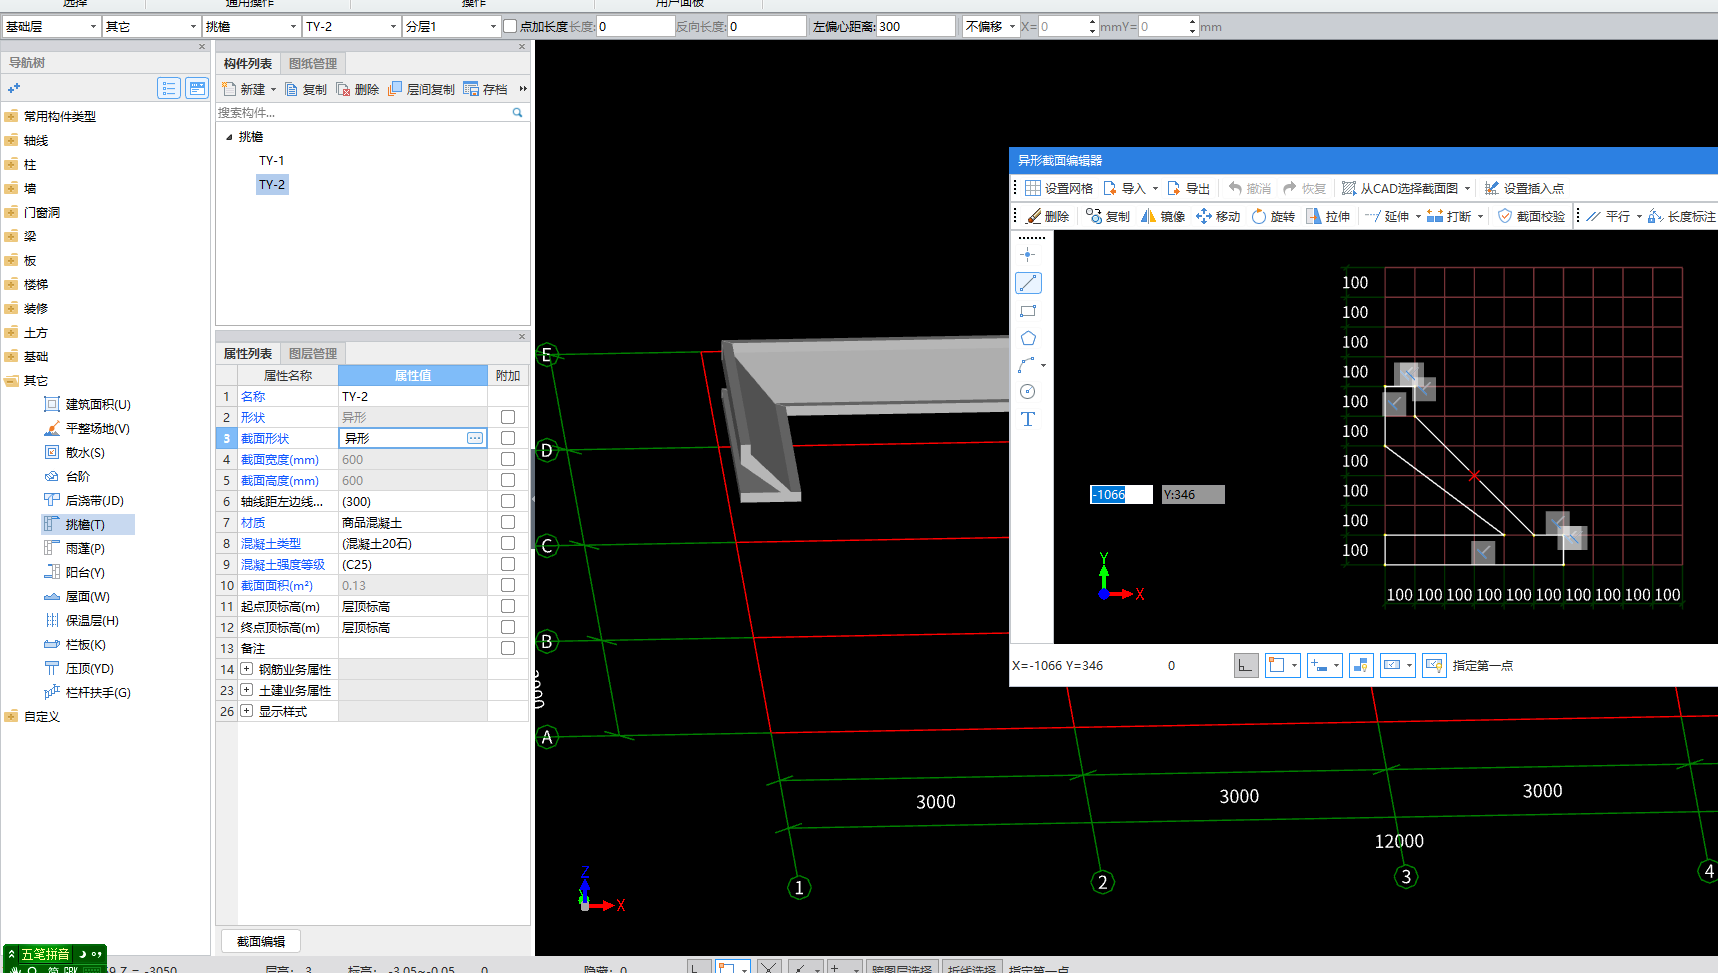Image resolution: width=1718 pixels, height=973 pixels.
Task: Click 旋转 rotate tool
Action: click(1273, 216)
